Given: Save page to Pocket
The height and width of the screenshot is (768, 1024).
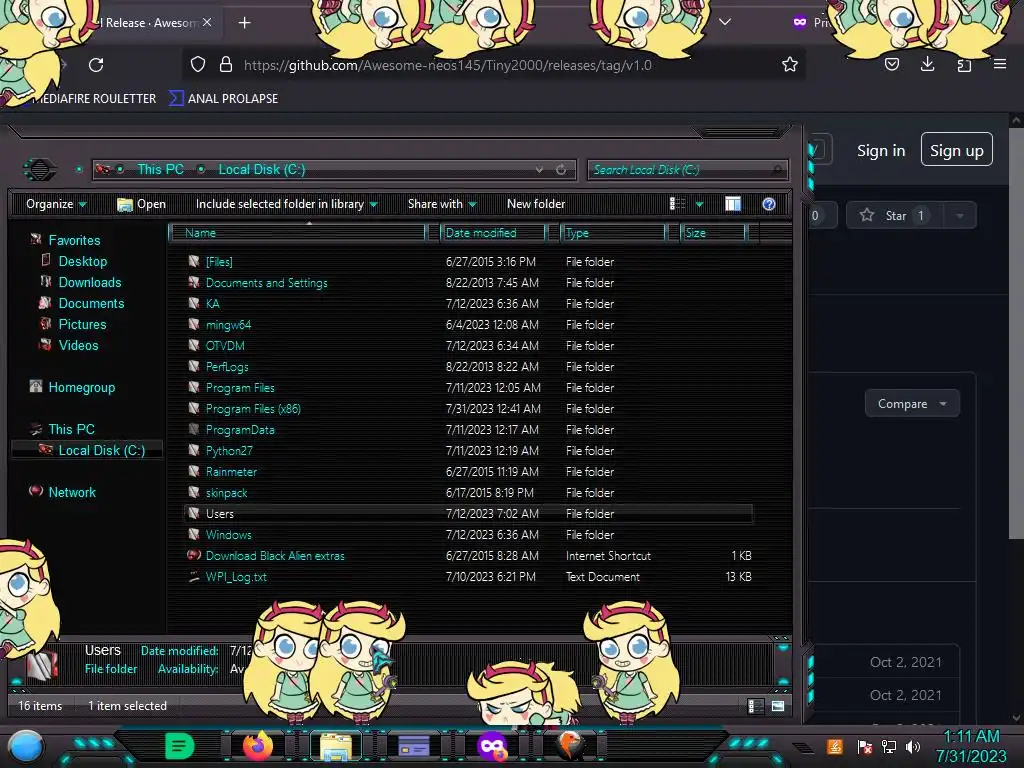Looking at the screenshot, I should [892, 64].
